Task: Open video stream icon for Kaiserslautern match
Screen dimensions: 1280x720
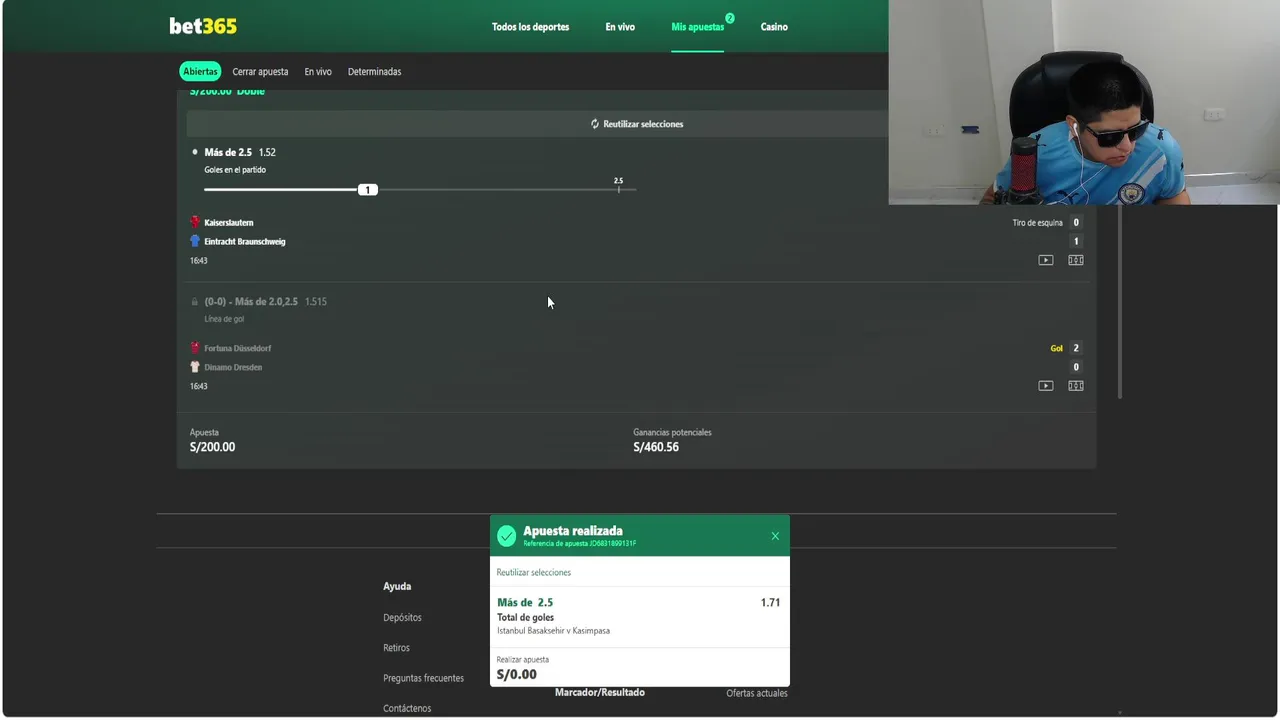Action: (1045, 260)
